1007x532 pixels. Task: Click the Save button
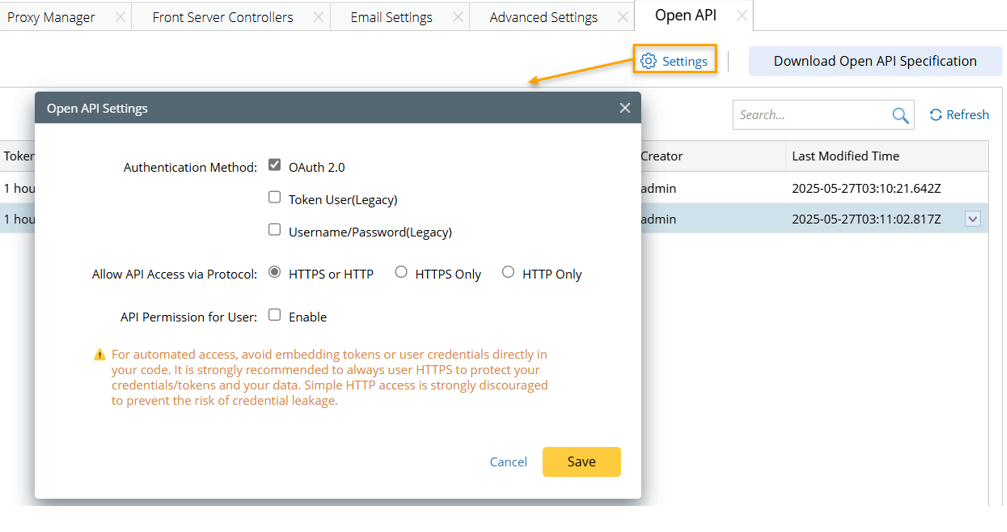(581, 462)
